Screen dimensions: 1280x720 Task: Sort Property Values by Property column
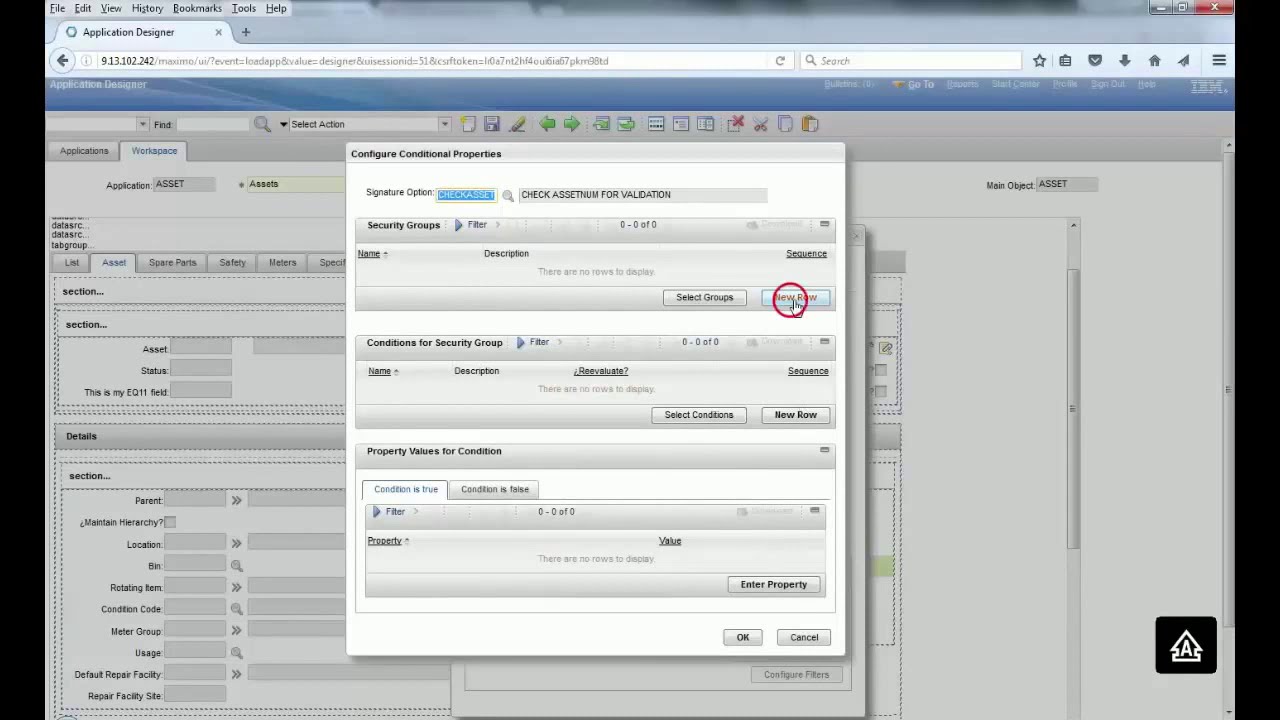[384, 541]
